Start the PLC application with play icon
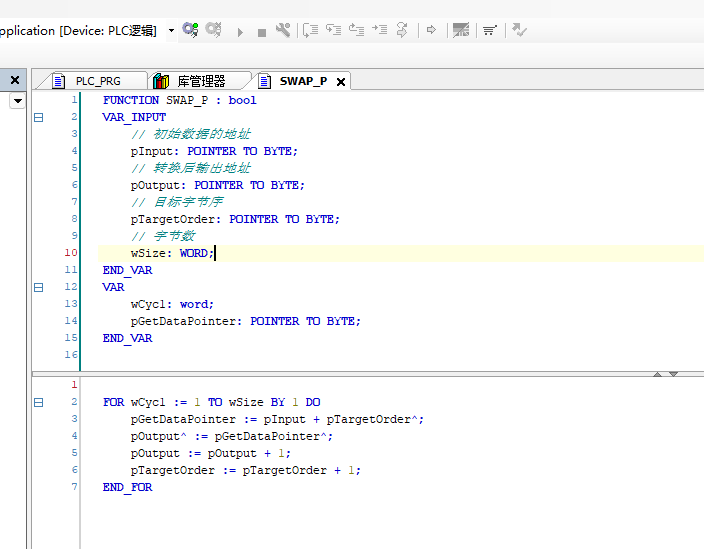 pyautogui.click(x=240, y=32)
